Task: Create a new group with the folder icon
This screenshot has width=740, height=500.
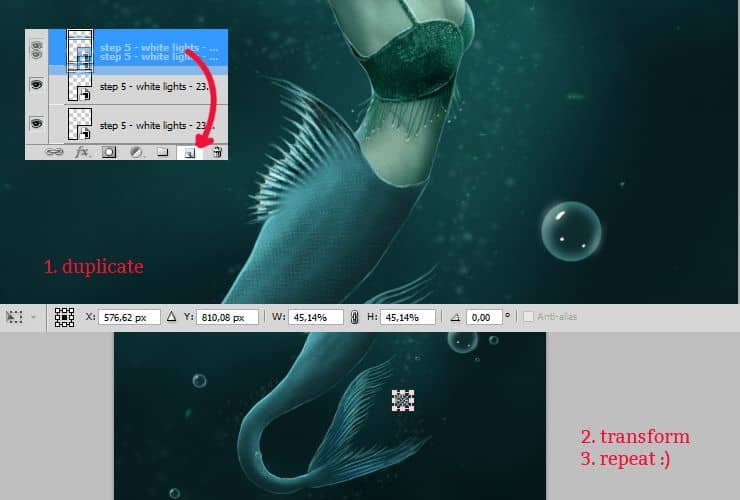Action: coord(163,152)
